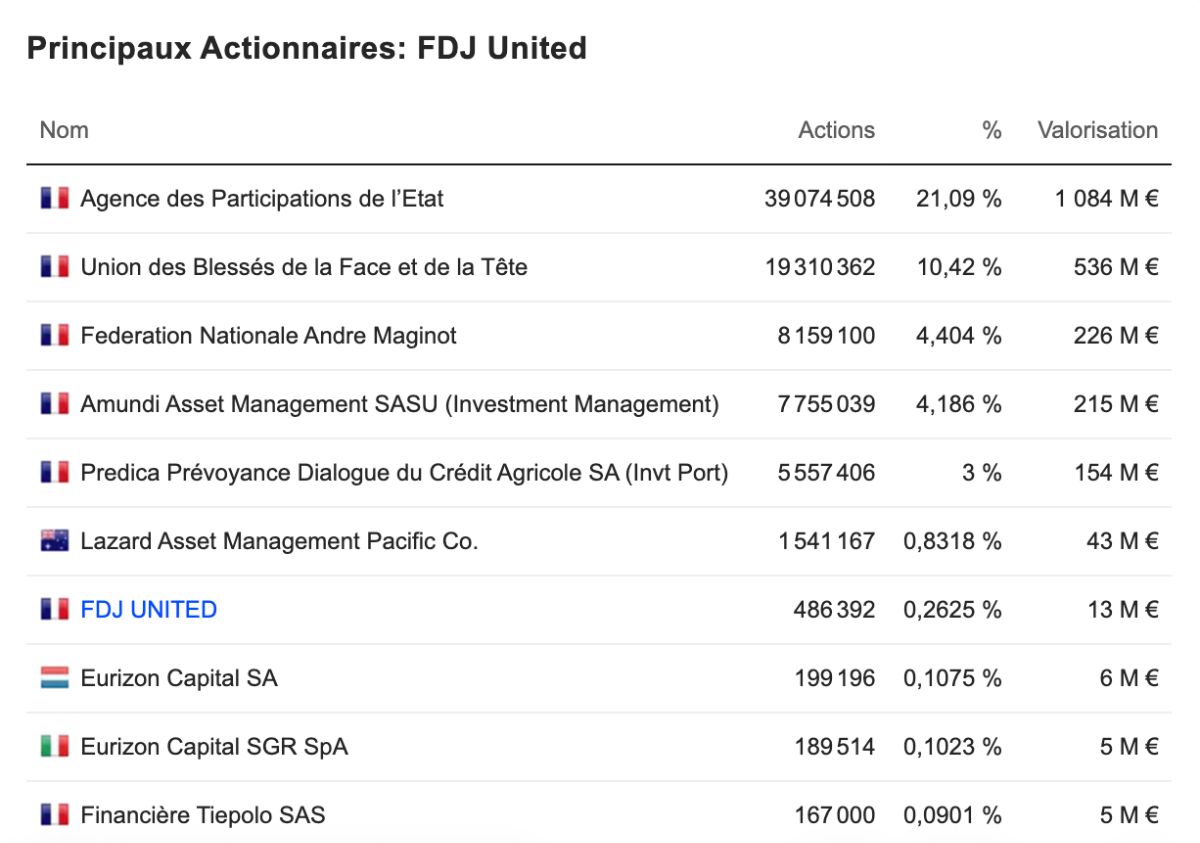Click the Luxembourg flag beside Eurizon Capital SA
This screenshot has width=1200, height=843.
[x=55, y=678]
